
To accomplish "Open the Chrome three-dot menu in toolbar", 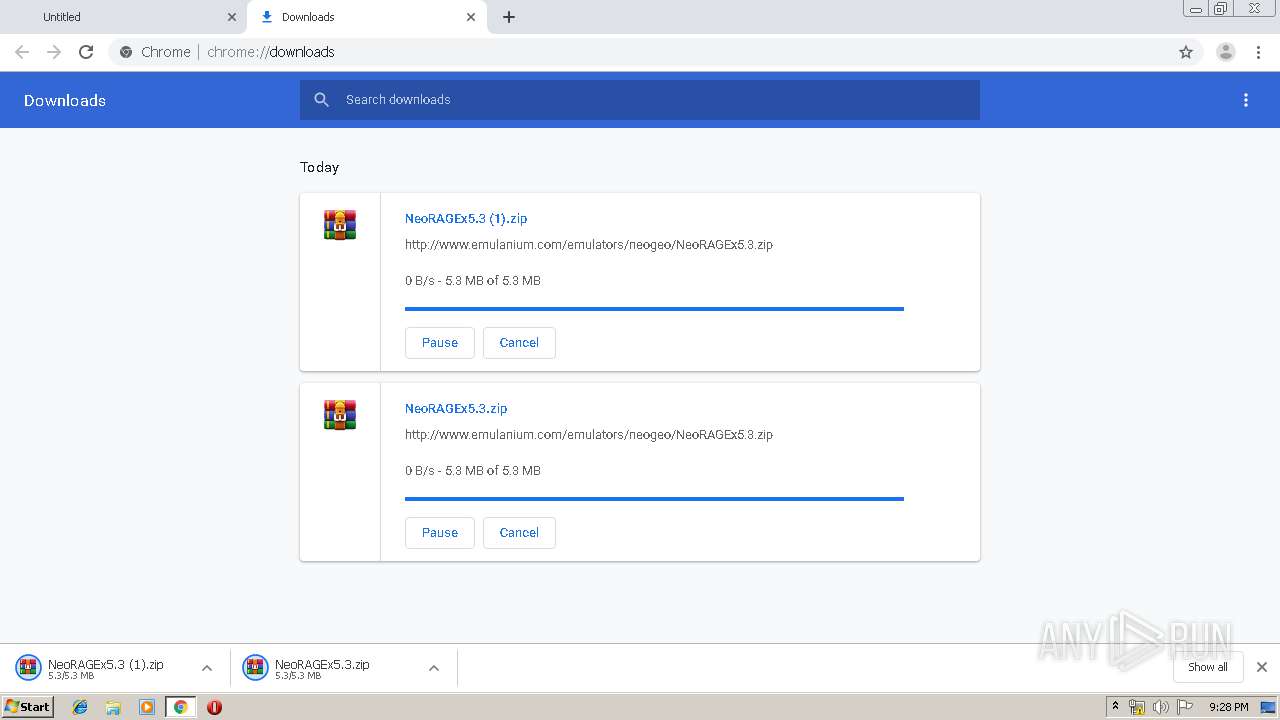I will 1259,52.
